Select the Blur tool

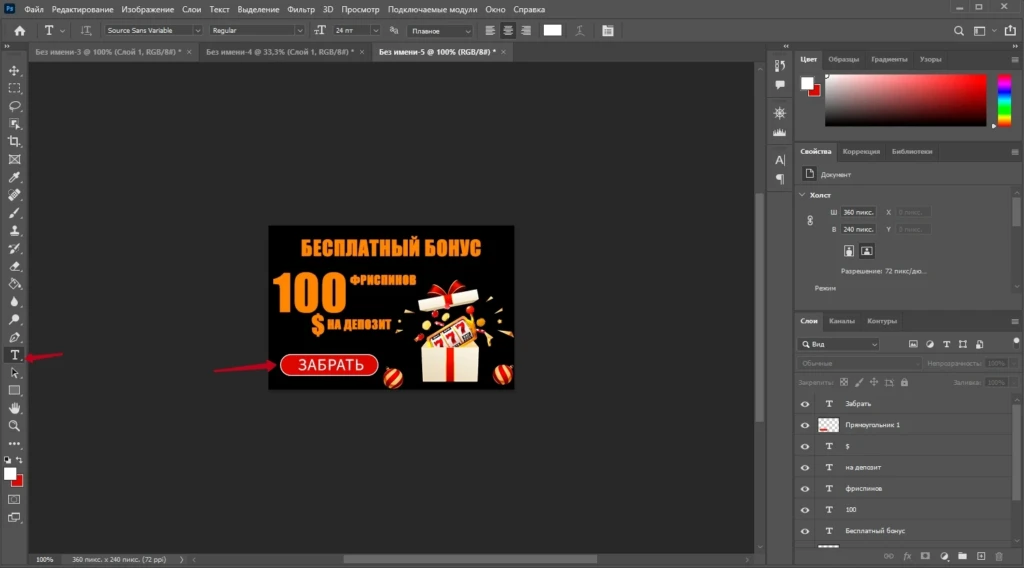point(14,302)
